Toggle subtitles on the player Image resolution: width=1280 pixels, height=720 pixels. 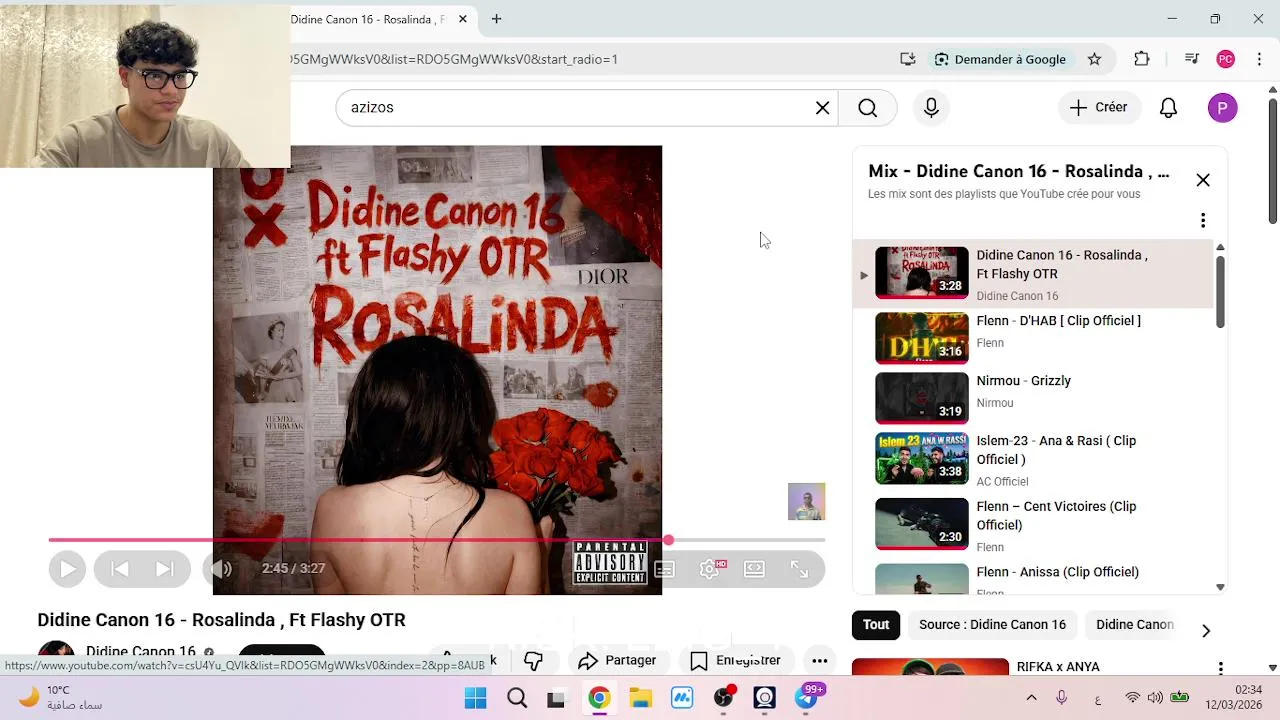(664, 569)
